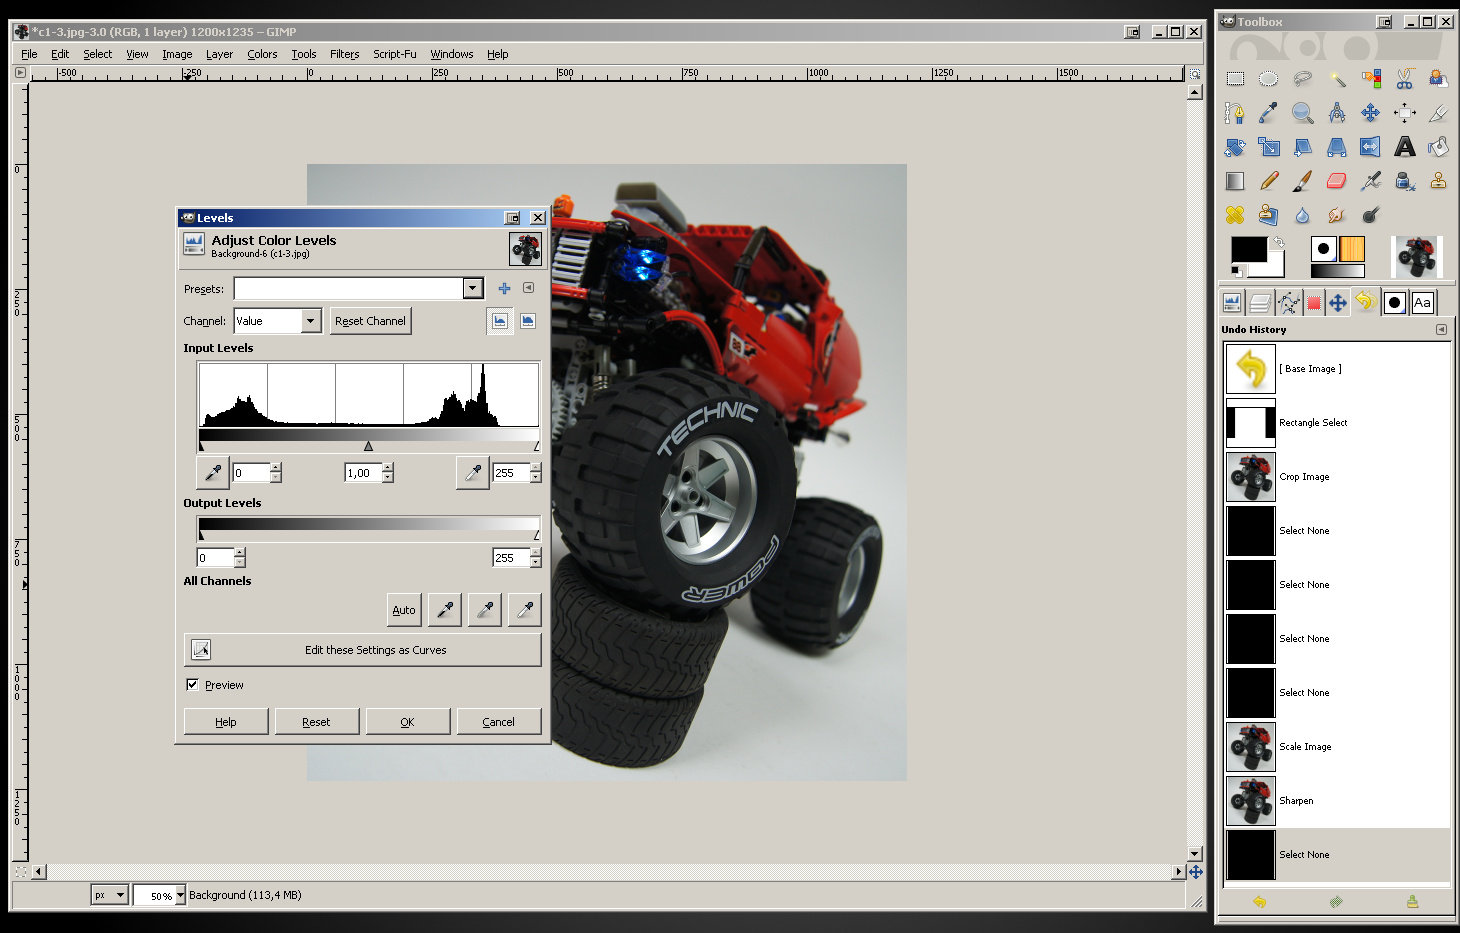Open the 50% zoom dropdown

[x=160, y=896]
